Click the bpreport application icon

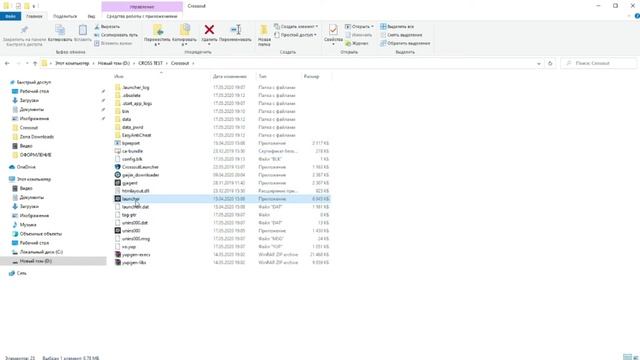118,143
